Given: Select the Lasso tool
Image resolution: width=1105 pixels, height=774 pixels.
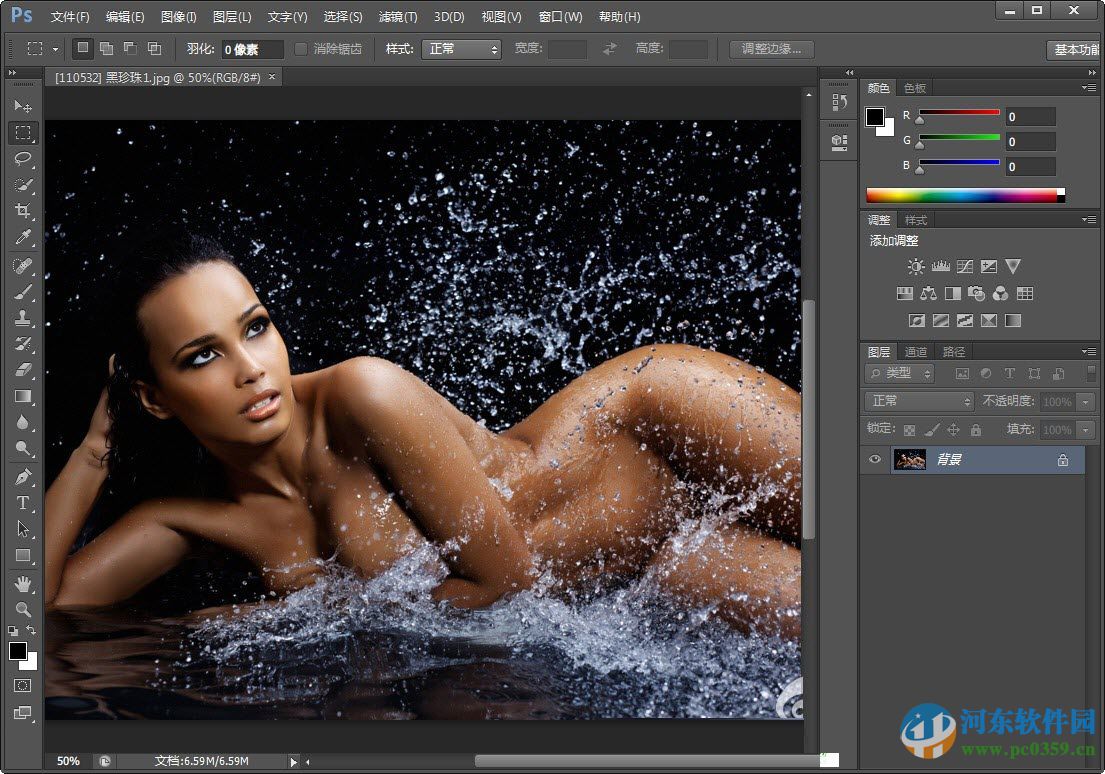Looking at the screenshot, I should tap(23, 159).
